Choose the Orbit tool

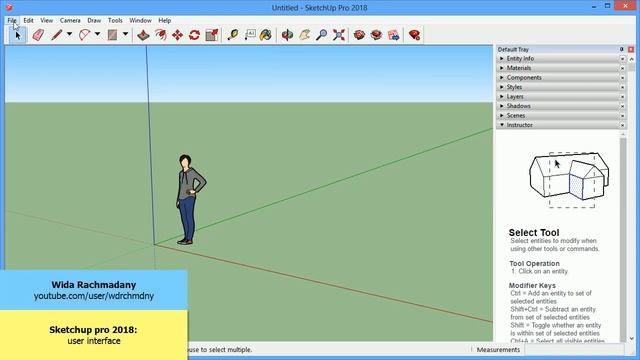[287, 35]
